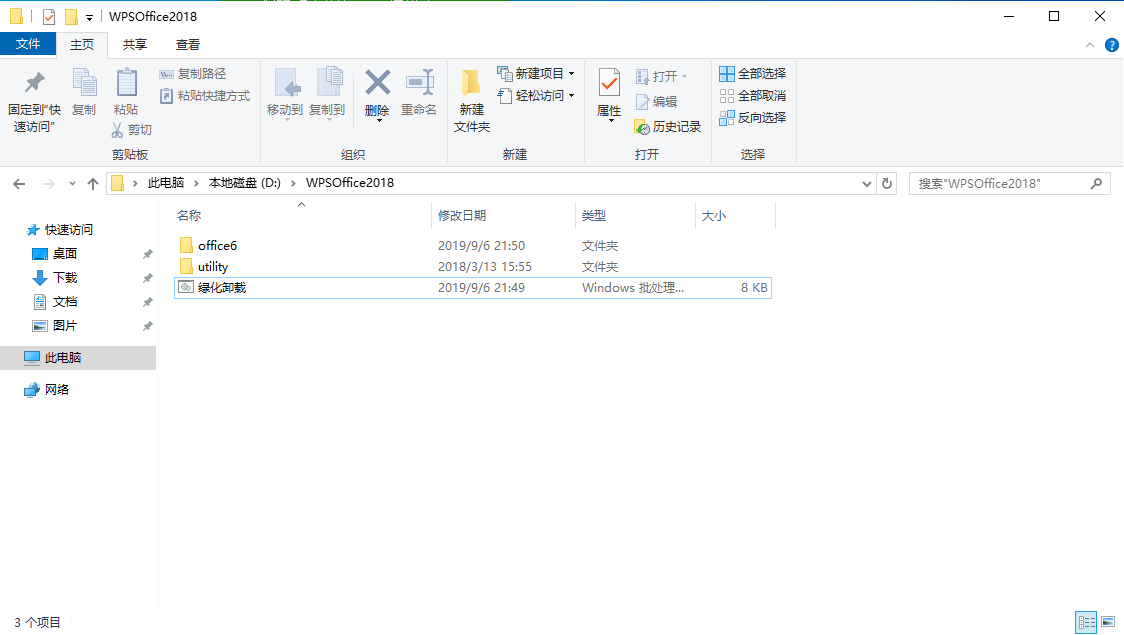Switch to details view at bottom-right
Viewport: 1124px width, 635px height.
[x=1086, y=622]
